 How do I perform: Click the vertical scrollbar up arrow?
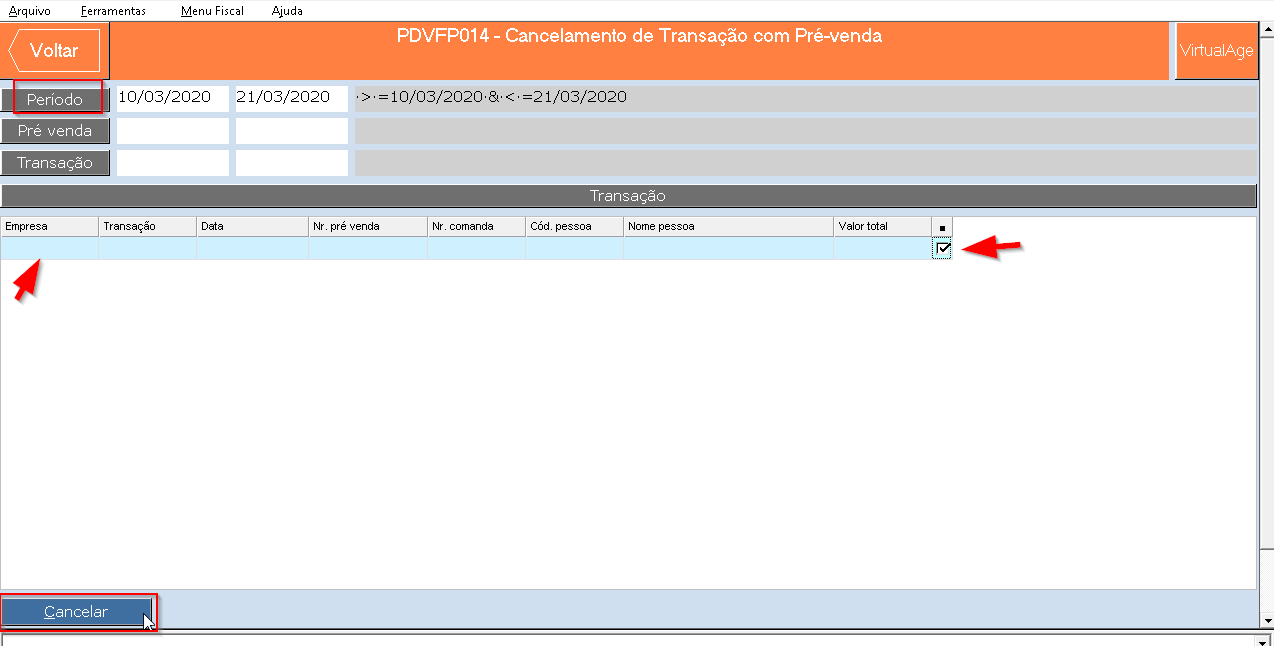[x=1266, y=31]
